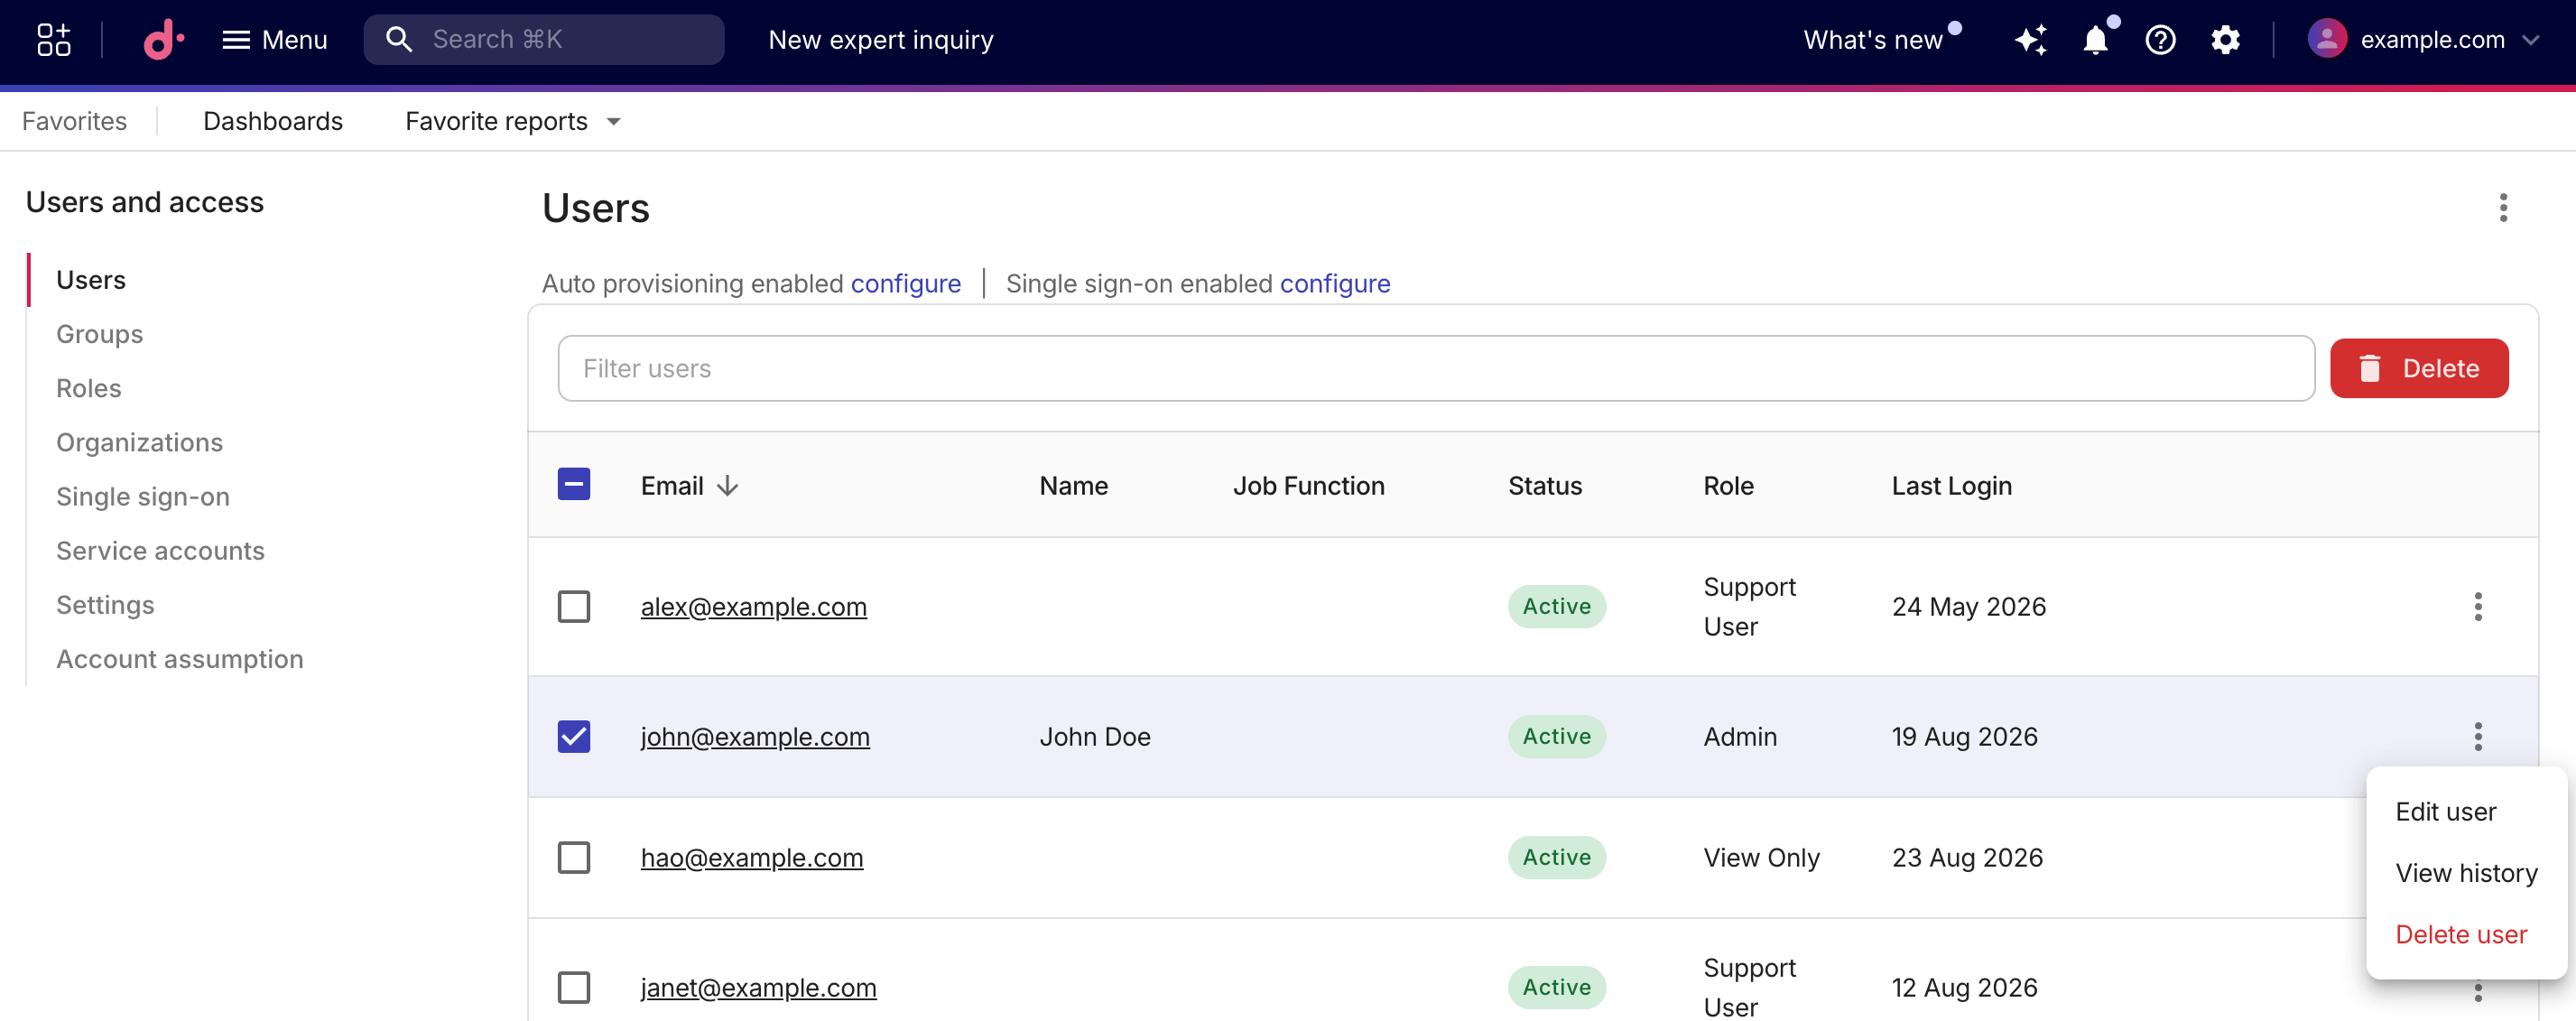Click into the Filter users field
2576x1021 pixels.
(x=1436, y=368)
